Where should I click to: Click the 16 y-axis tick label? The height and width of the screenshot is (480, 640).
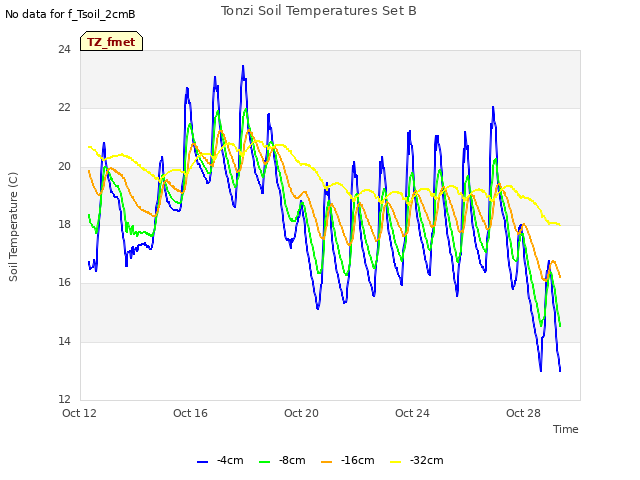(x=64, y=282)
